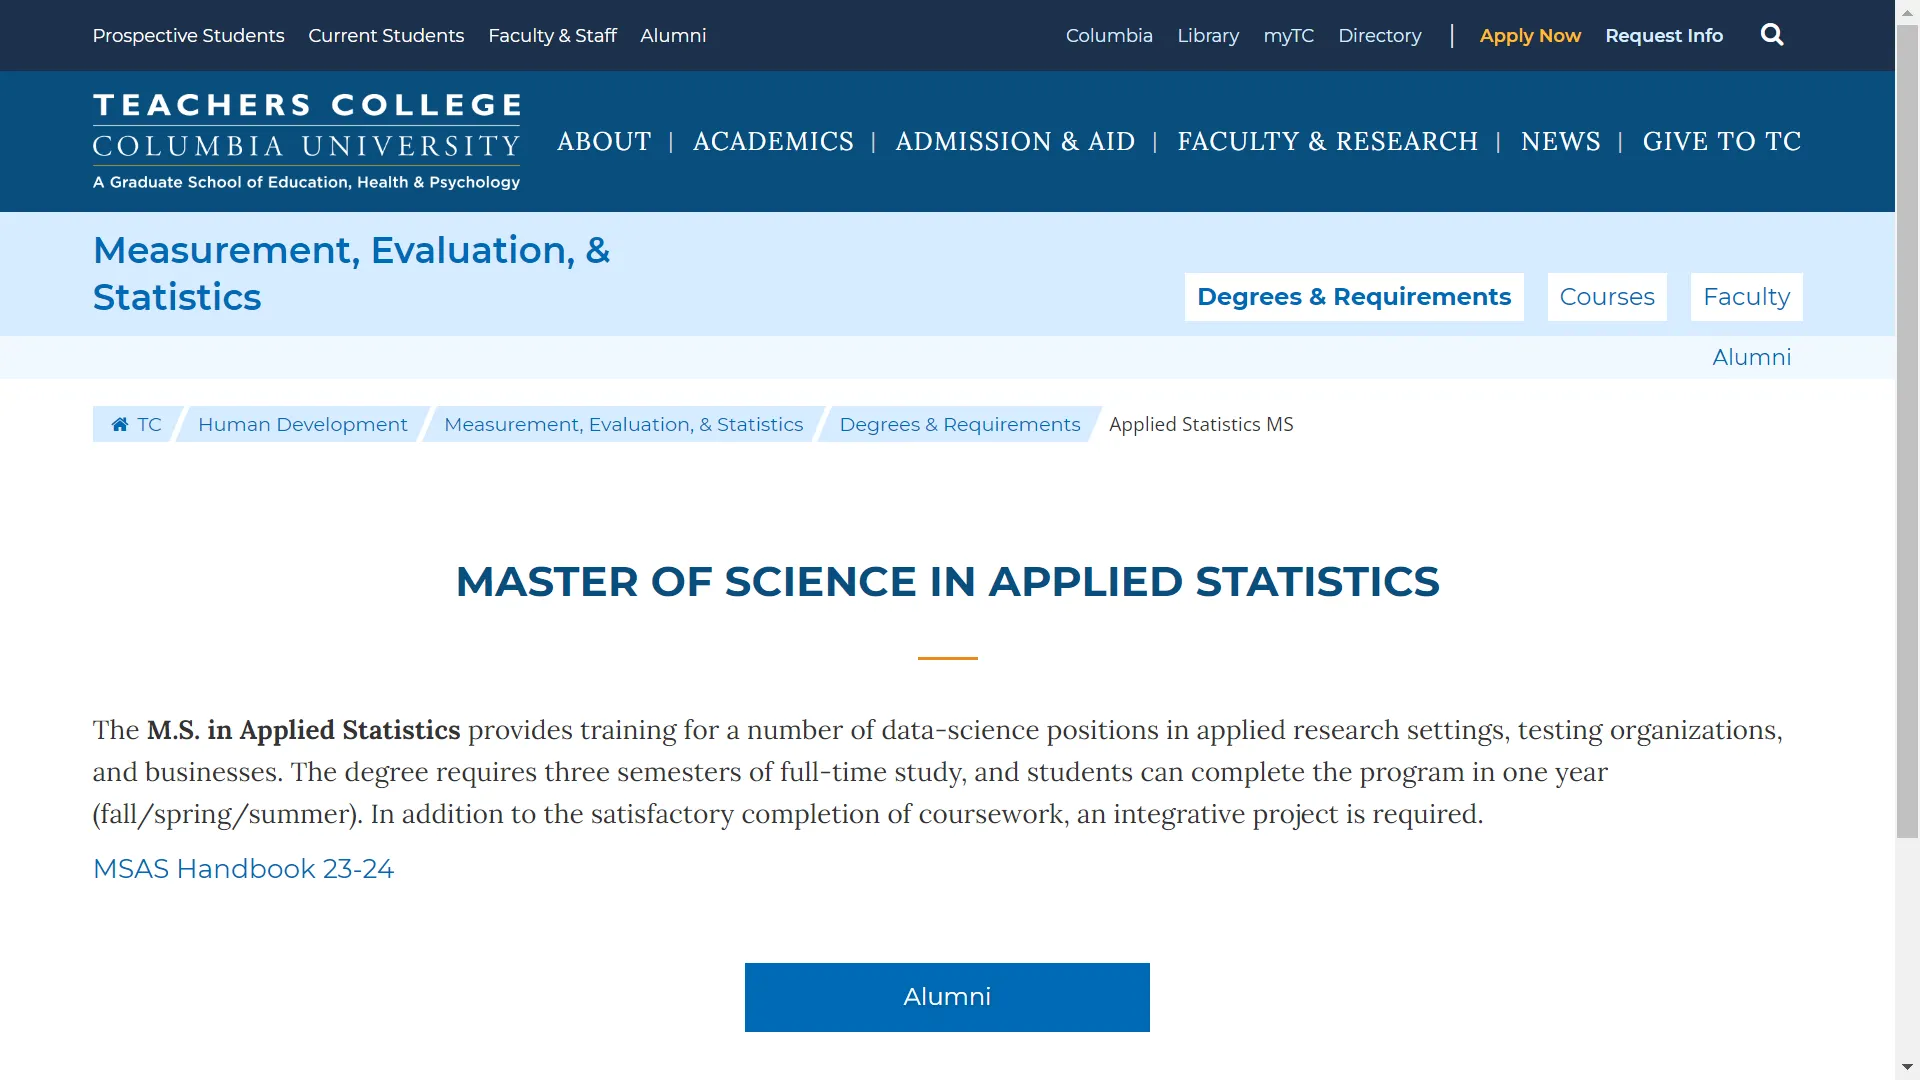Click the Apply Now link

(x=1530, y=36)
